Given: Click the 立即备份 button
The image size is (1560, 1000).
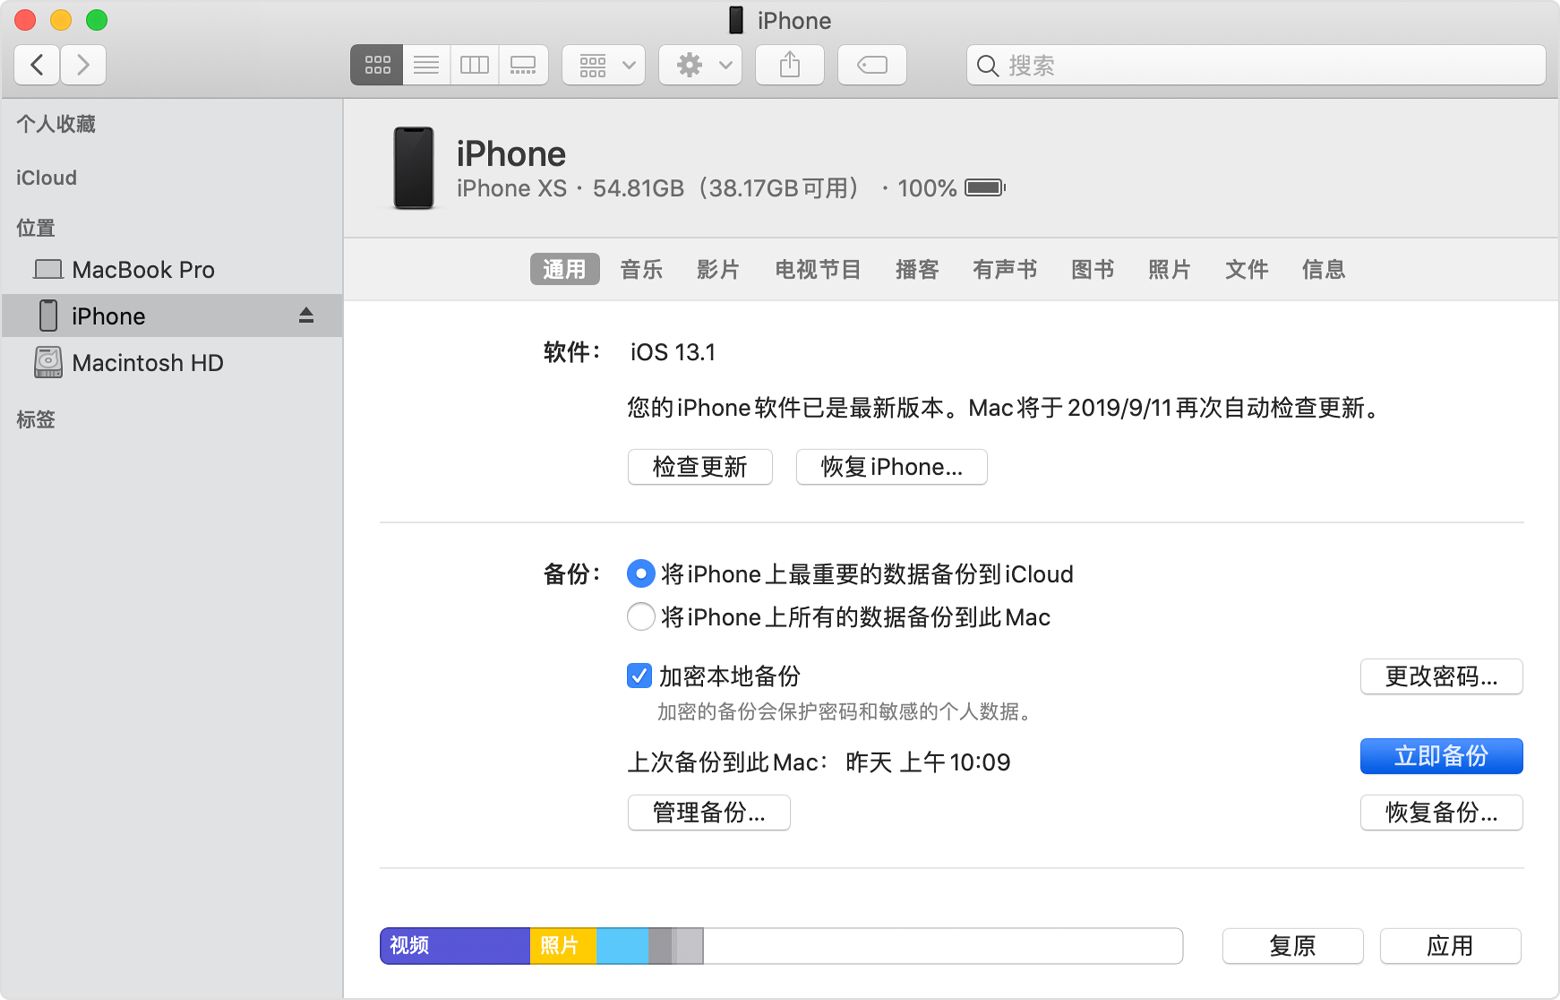Looking at the screenshot, I should tap(1441, 756).
